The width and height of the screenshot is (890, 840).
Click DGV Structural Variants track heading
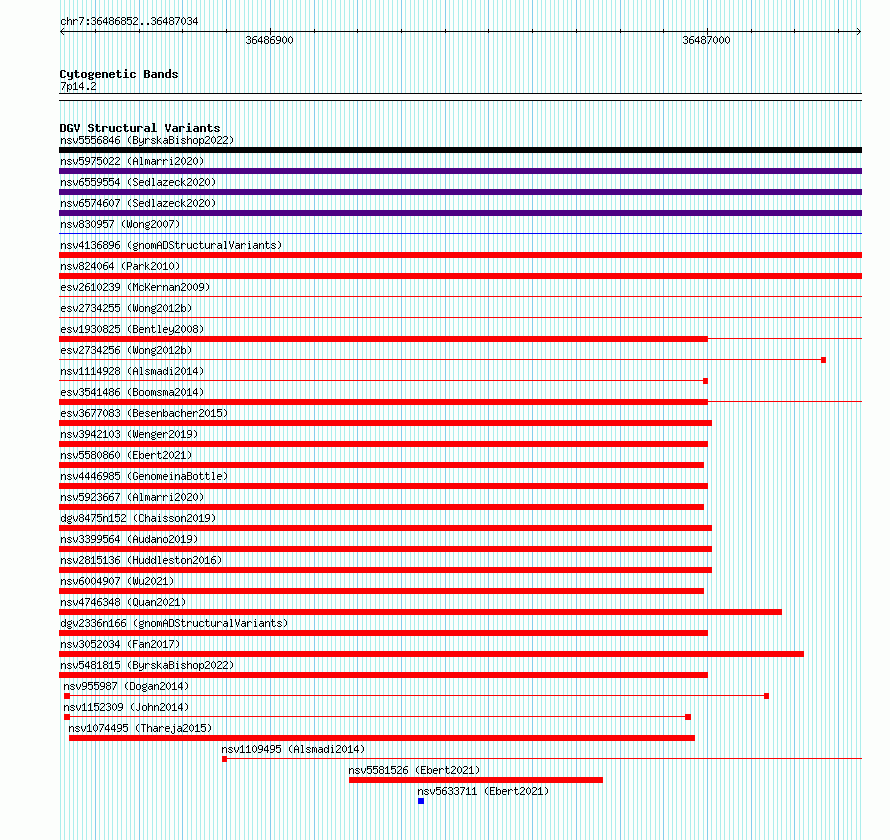tap(140, 128)
